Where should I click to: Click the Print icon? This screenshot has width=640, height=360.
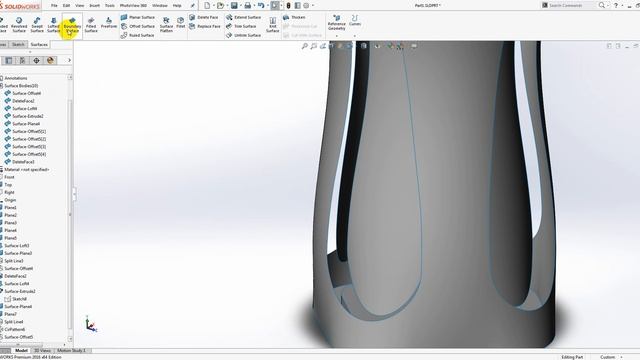247,5
